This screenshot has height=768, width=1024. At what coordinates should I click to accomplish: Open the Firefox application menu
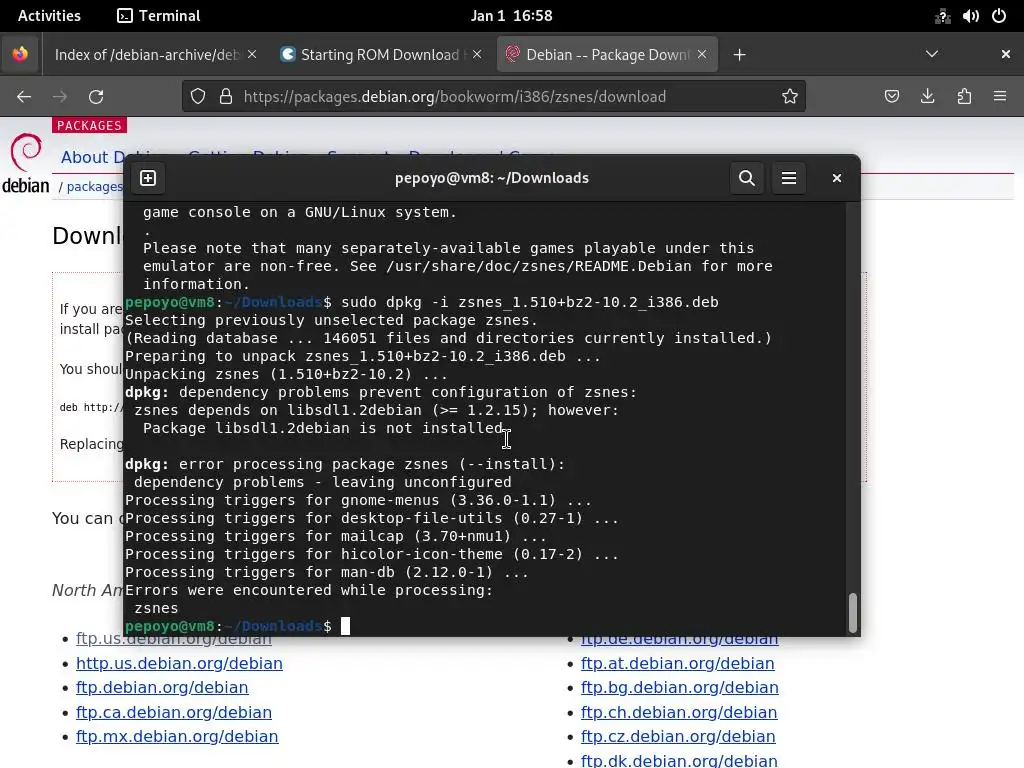(1000, 97)
